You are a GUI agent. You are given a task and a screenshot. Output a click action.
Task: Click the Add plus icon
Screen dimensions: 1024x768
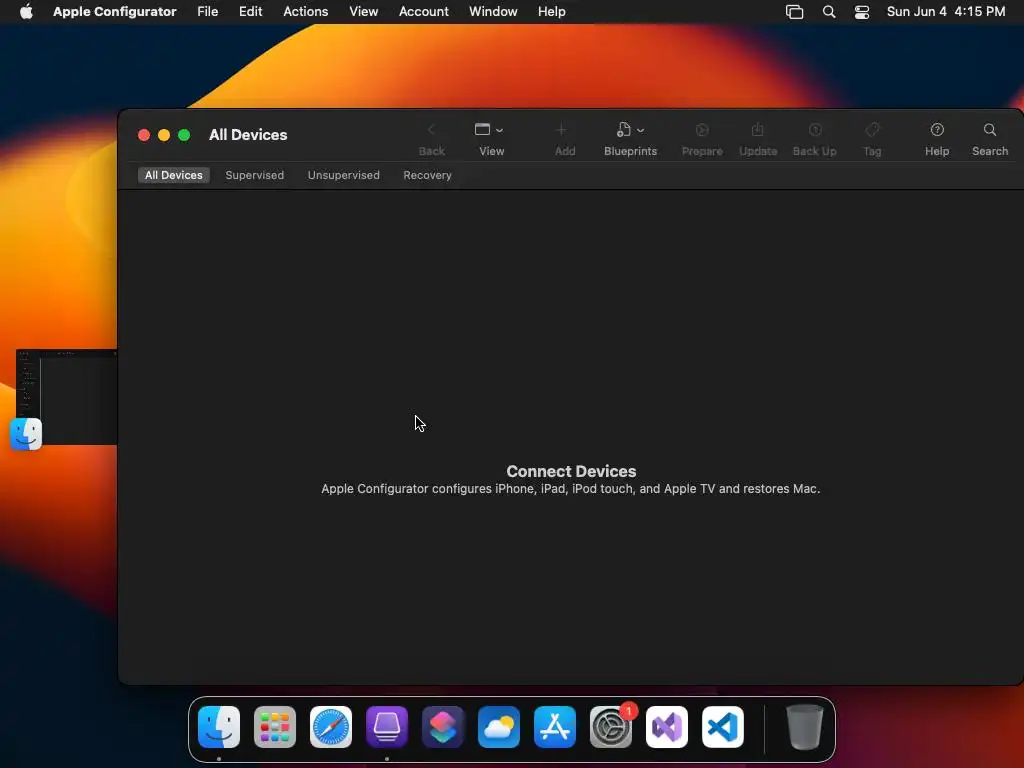pos(561,130)
